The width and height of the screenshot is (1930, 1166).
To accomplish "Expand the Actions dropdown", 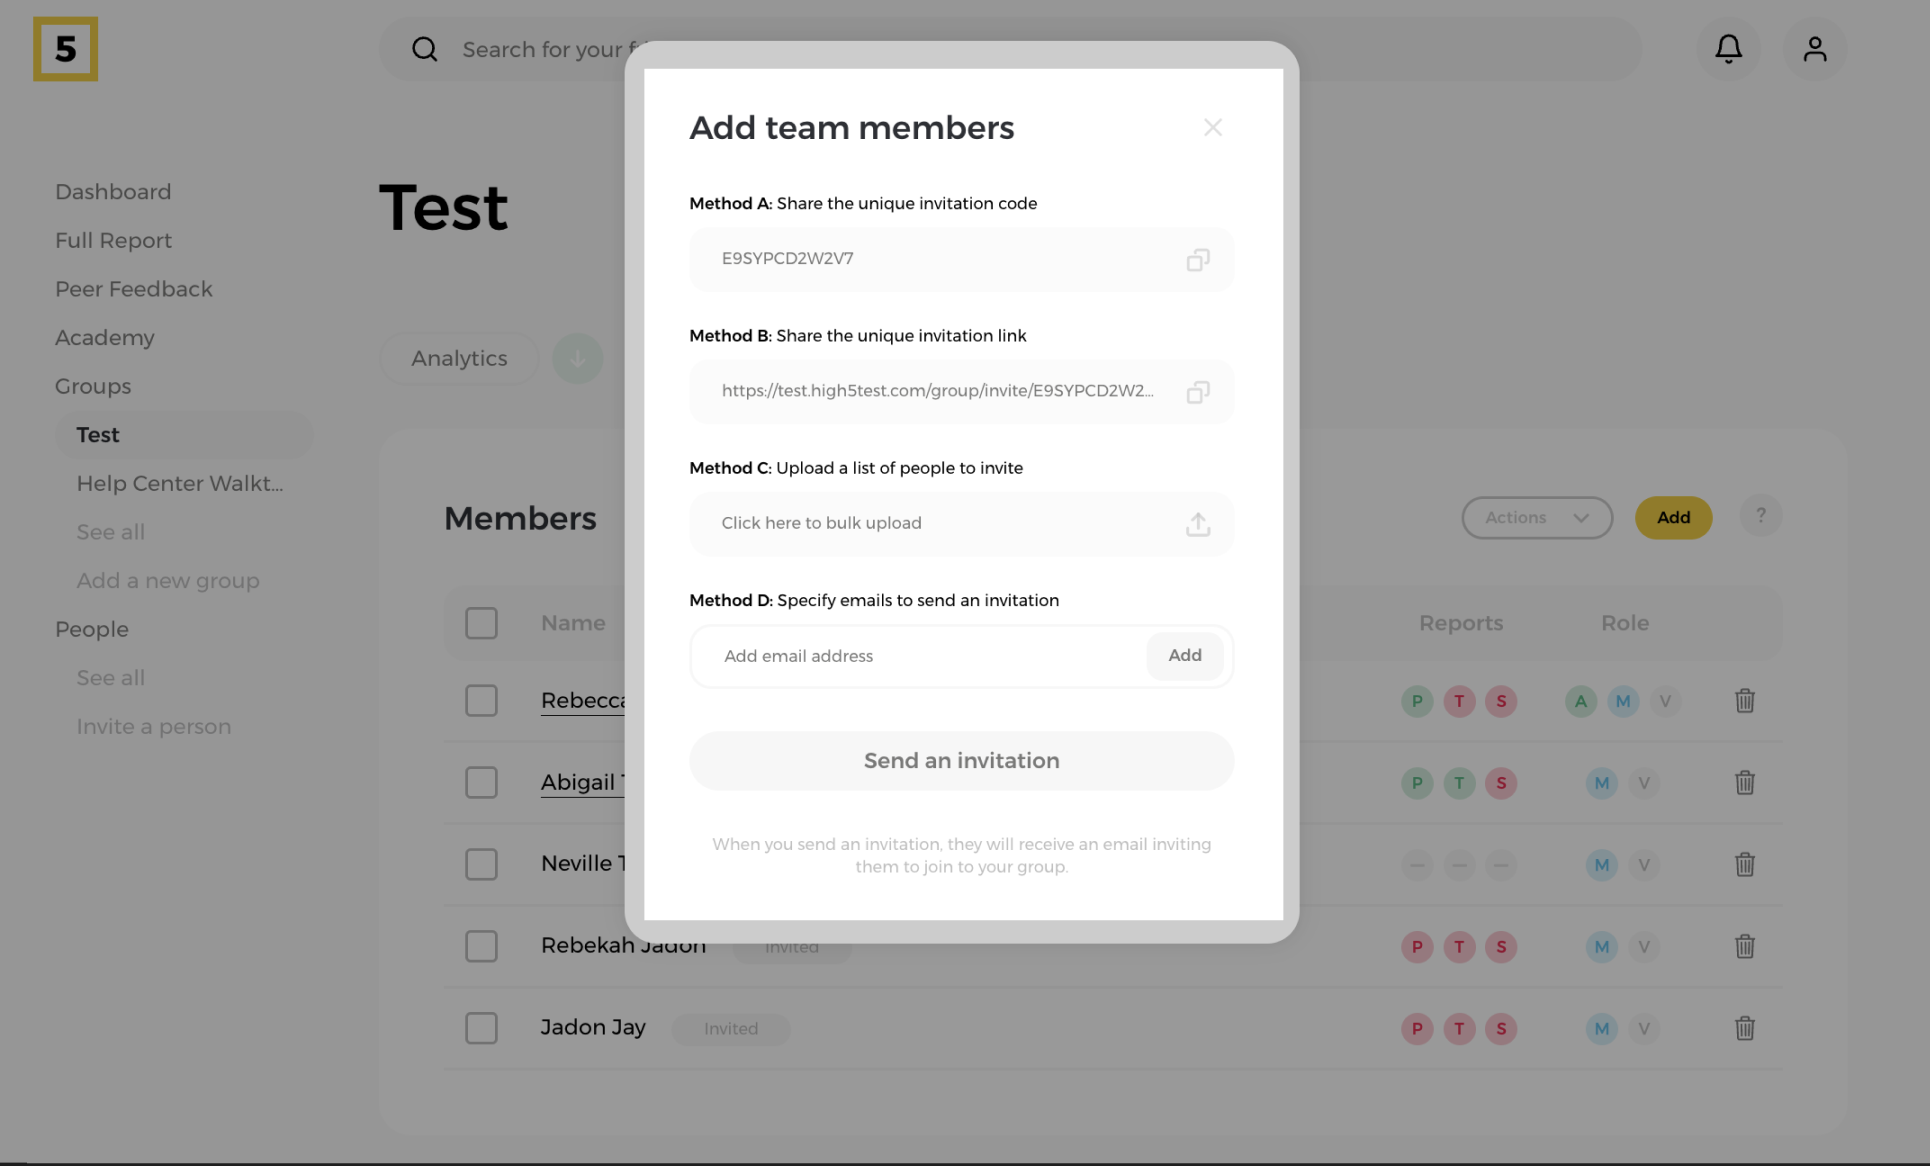I will 1536,518.
